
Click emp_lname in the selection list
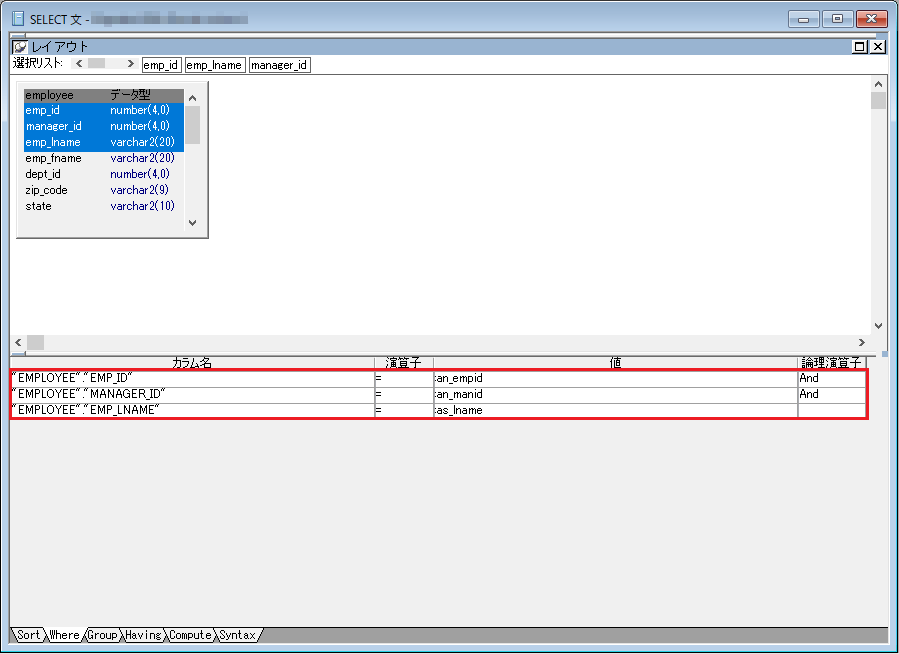click(x=214, y=65)
